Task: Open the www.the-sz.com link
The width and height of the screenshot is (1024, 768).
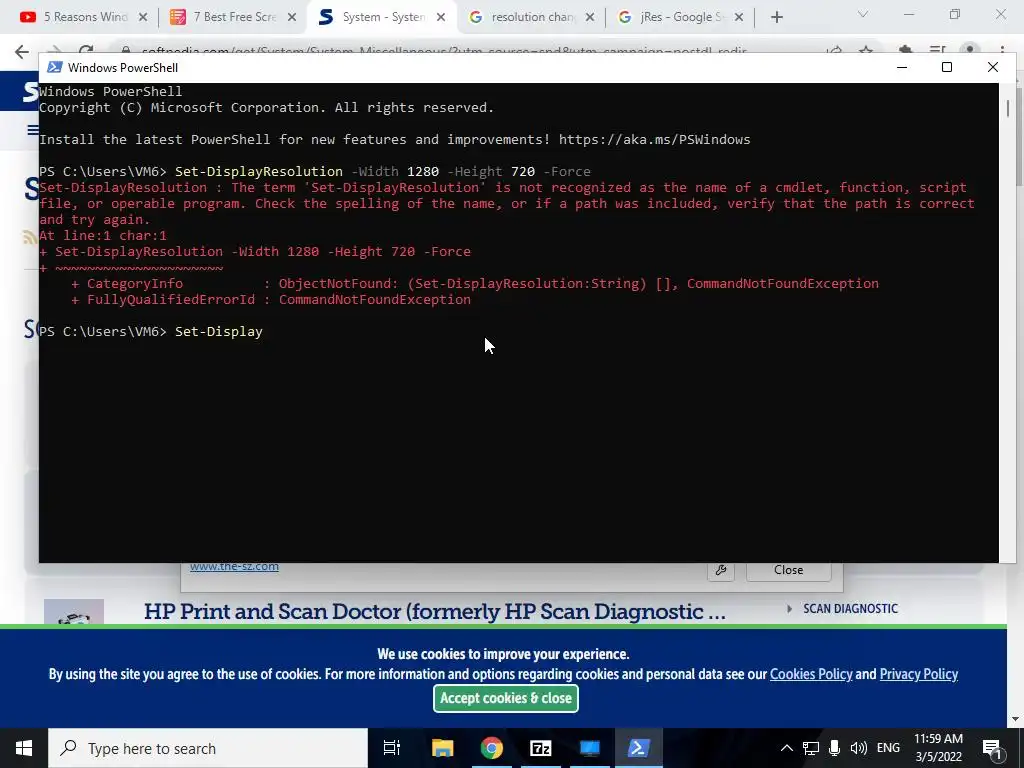Action: coord(234,566)
